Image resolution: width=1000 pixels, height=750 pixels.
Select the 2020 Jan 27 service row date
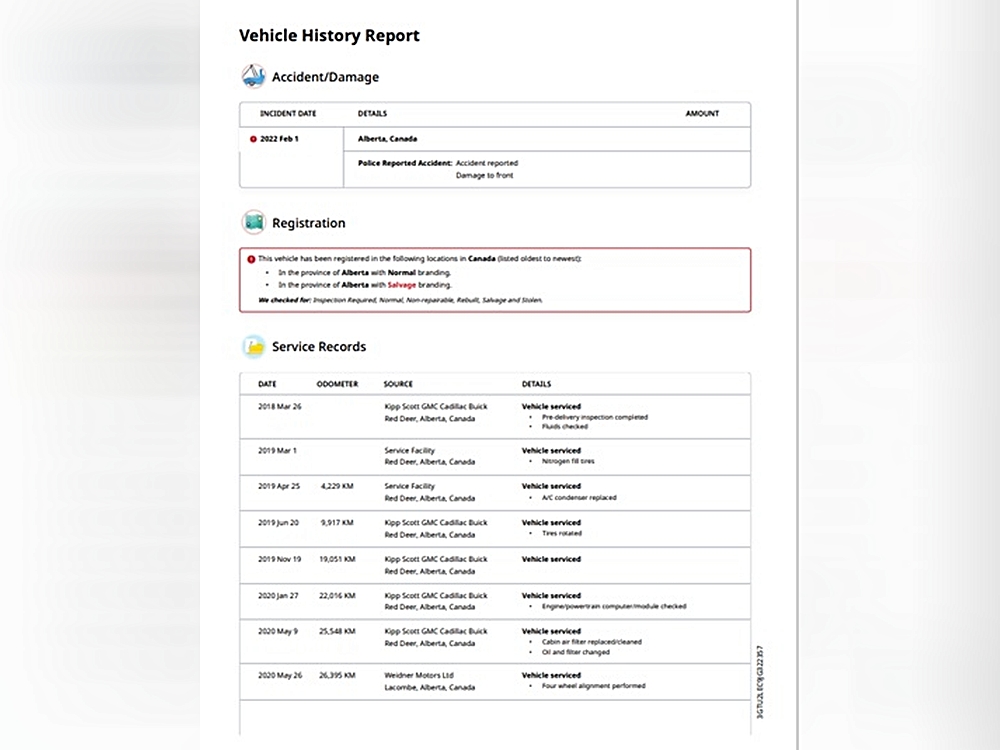point(279,595)
